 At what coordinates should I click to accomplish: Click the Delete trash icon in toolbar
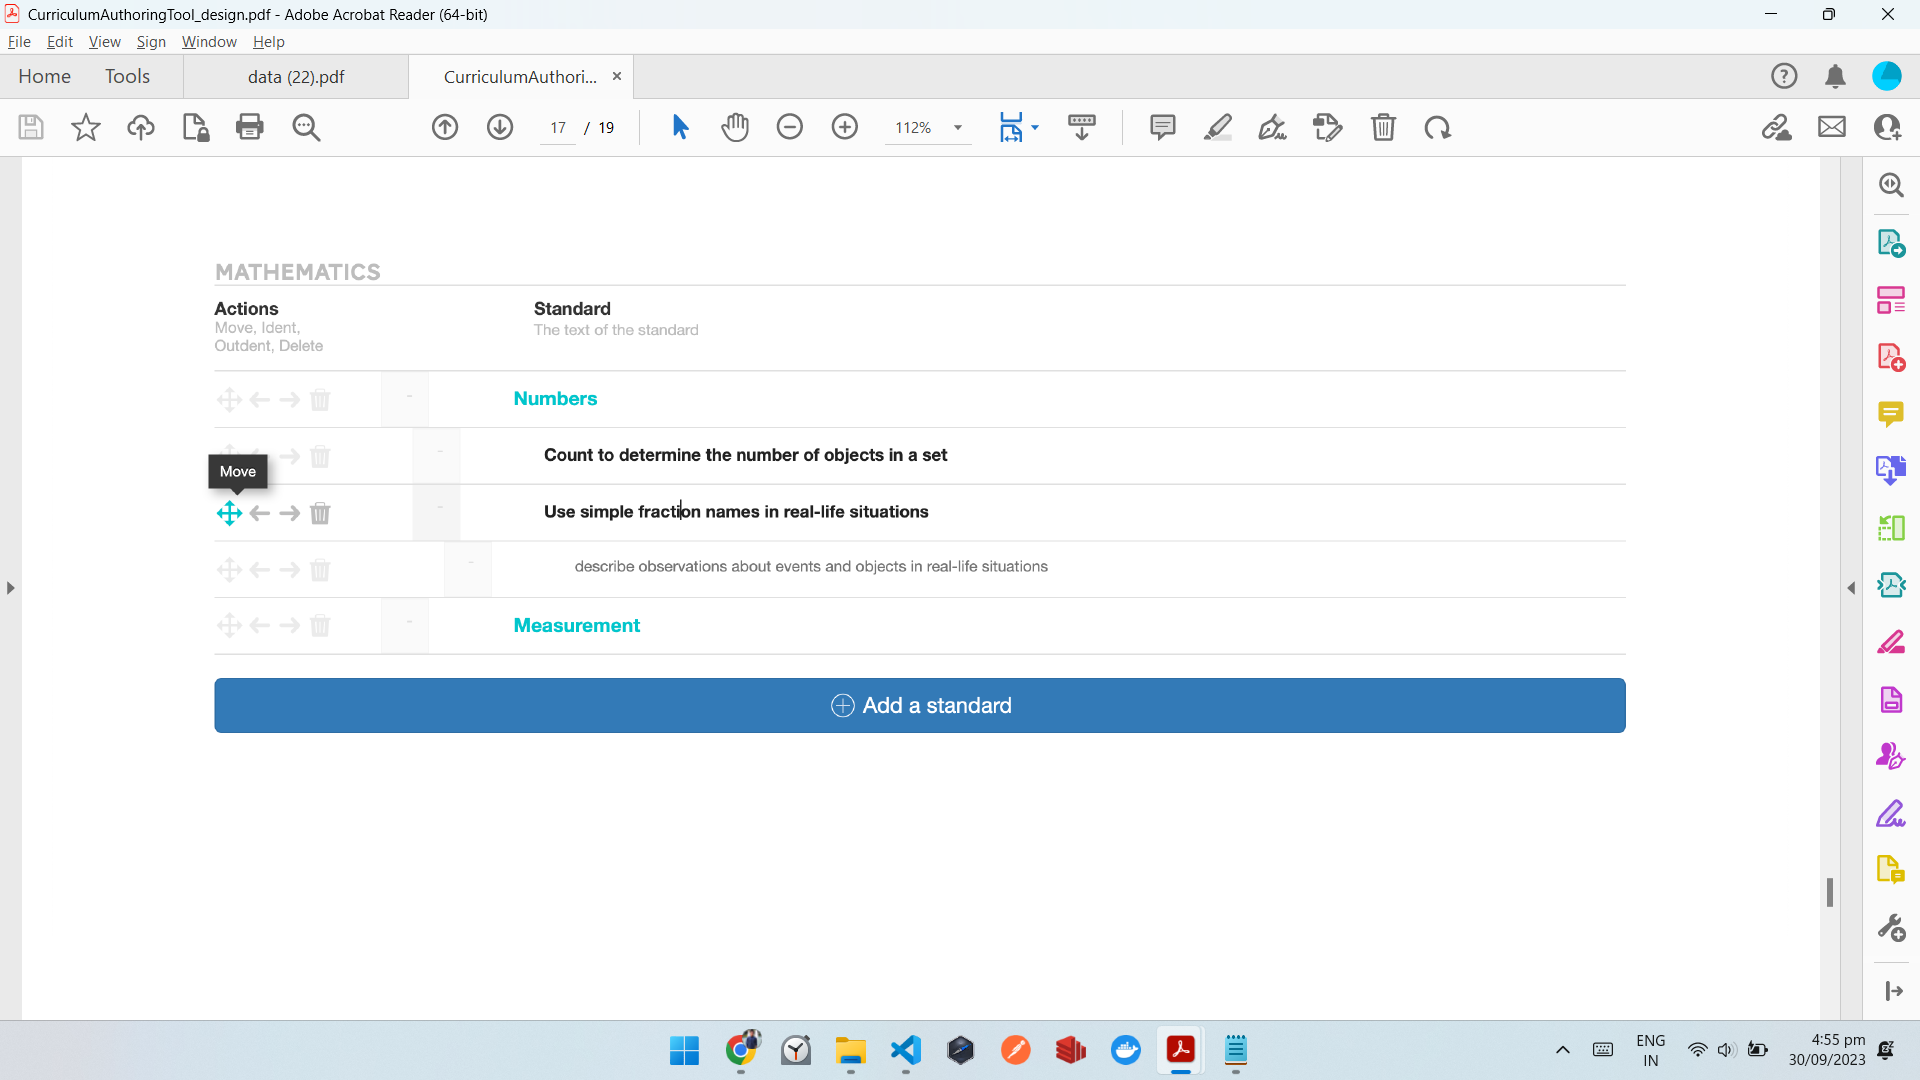1383,127
